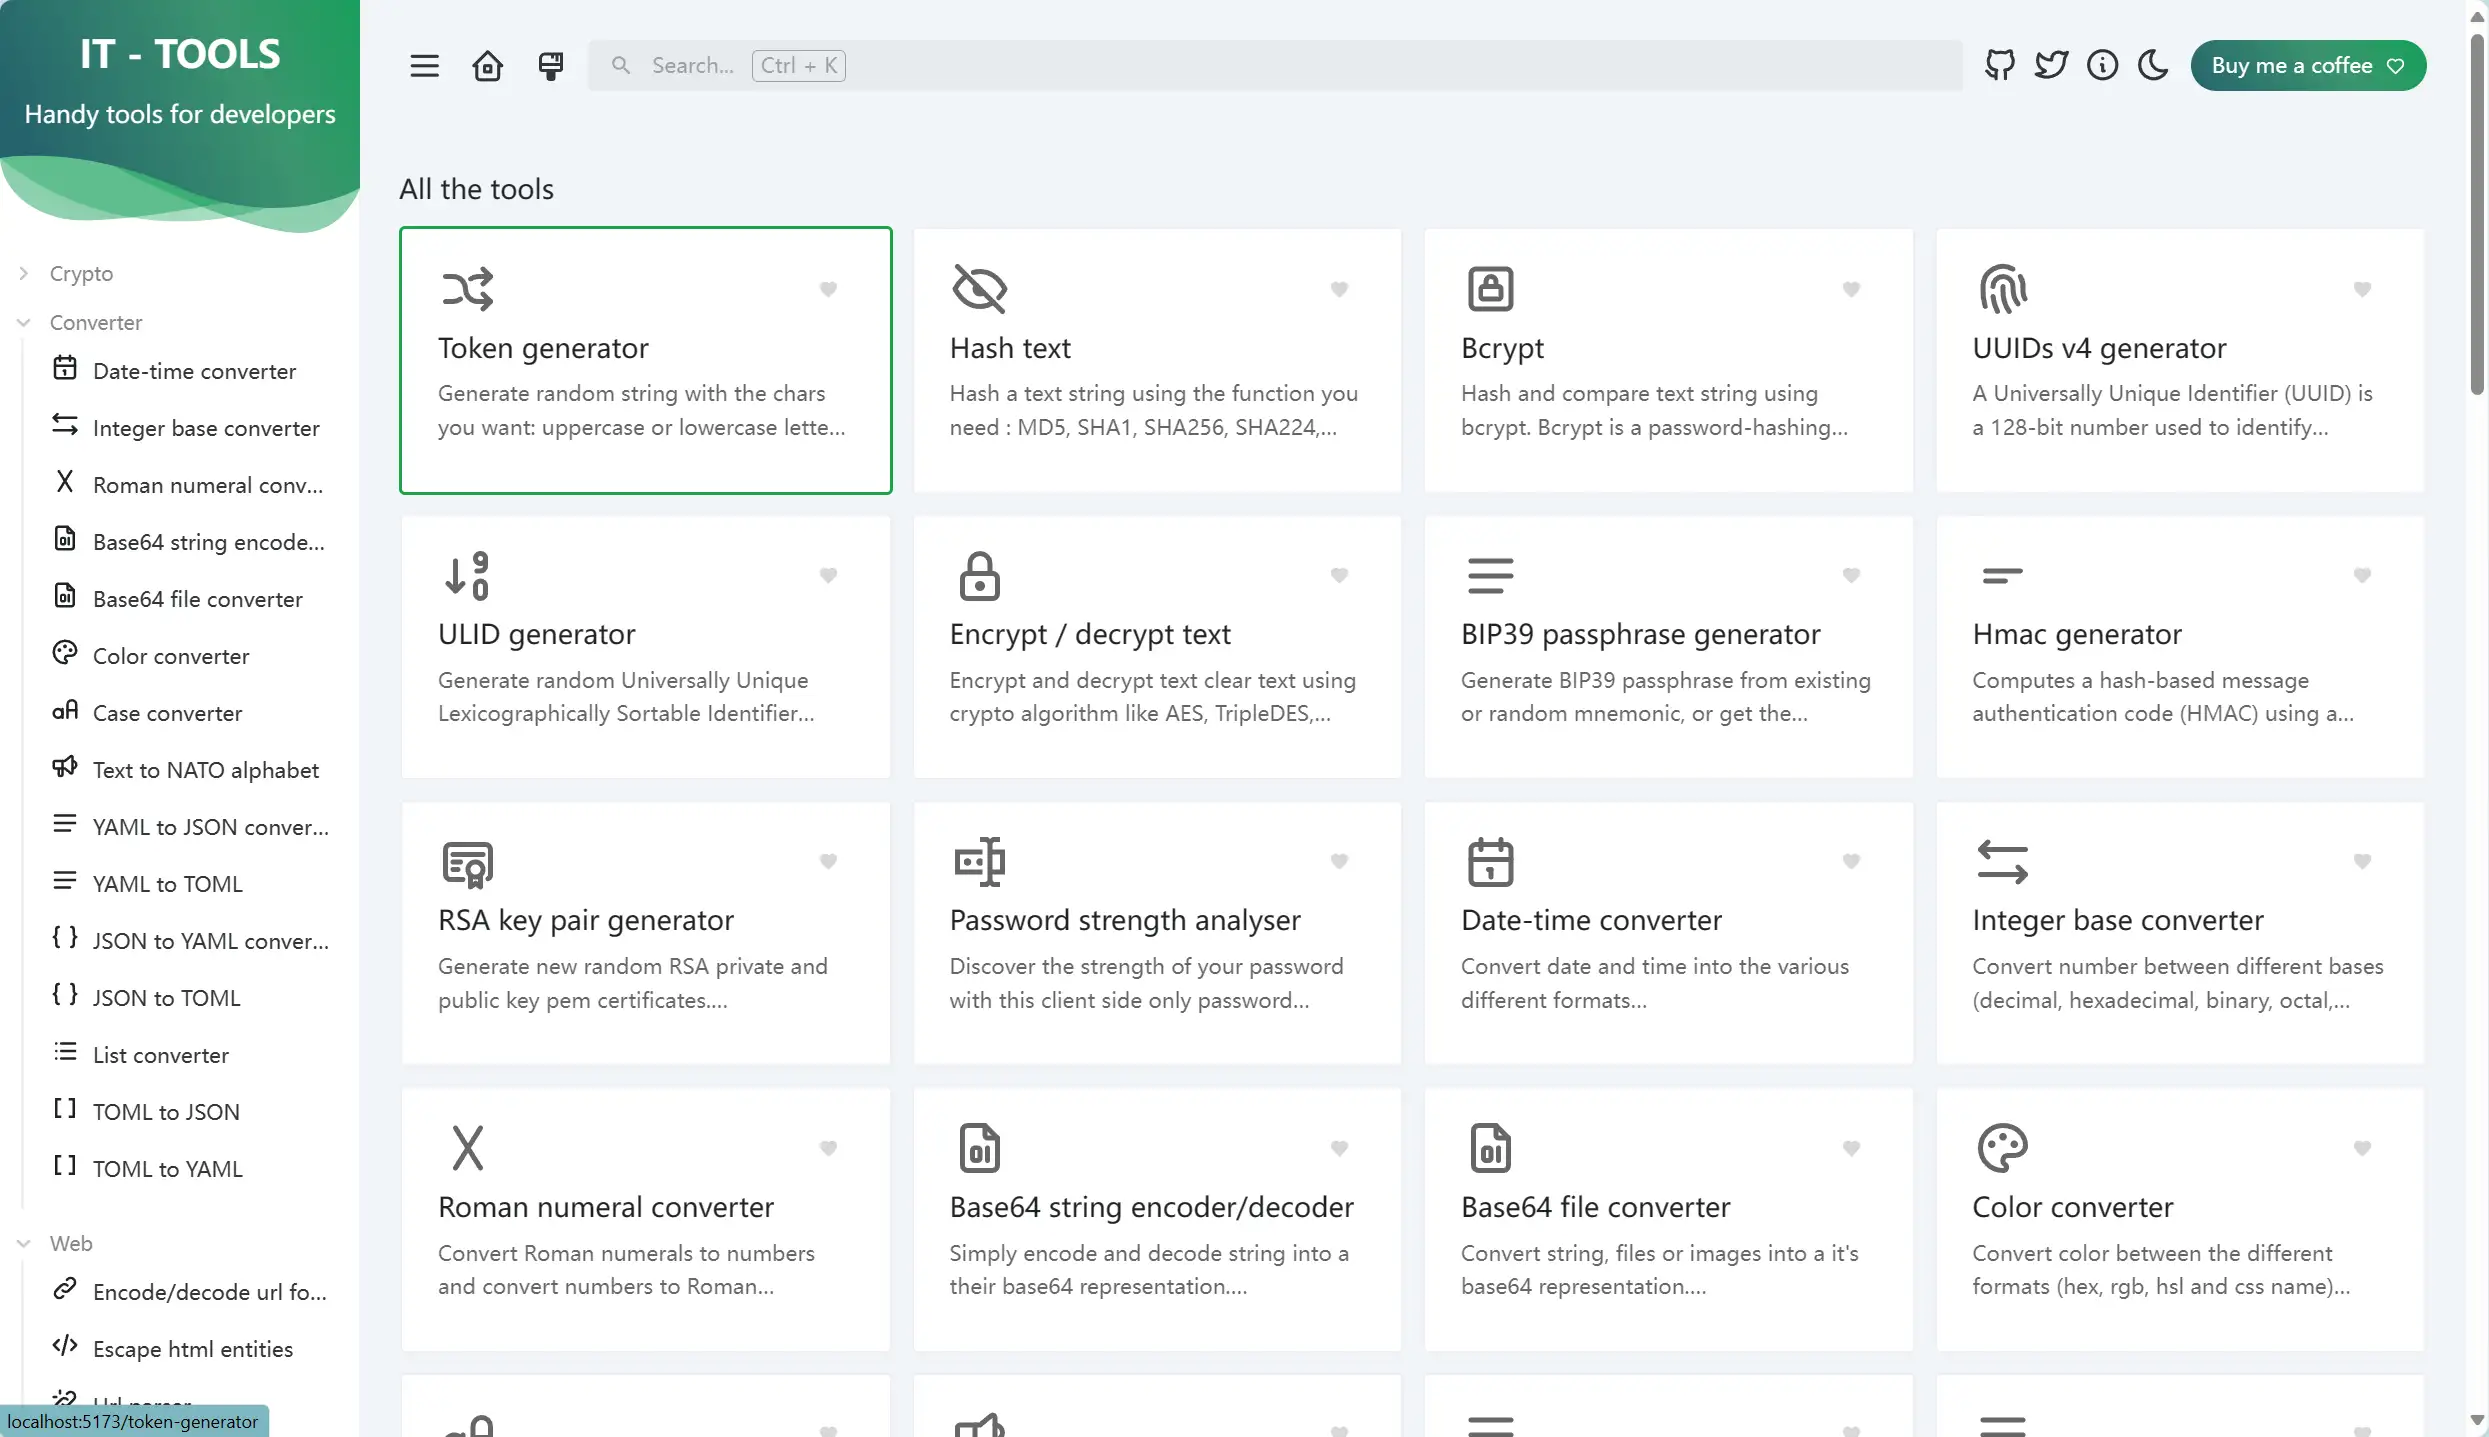Open Date-time converter from the sidebar
This screenshot has height=1437, width=2489.
tap(194, 371)
